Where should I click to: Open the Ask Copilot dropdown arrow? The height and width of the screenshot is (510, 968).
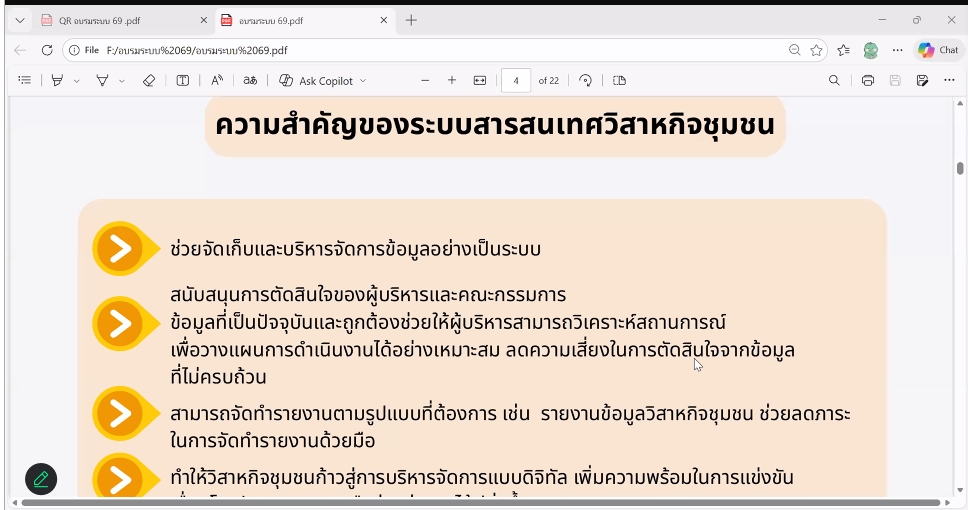click(x=363, y=80)
